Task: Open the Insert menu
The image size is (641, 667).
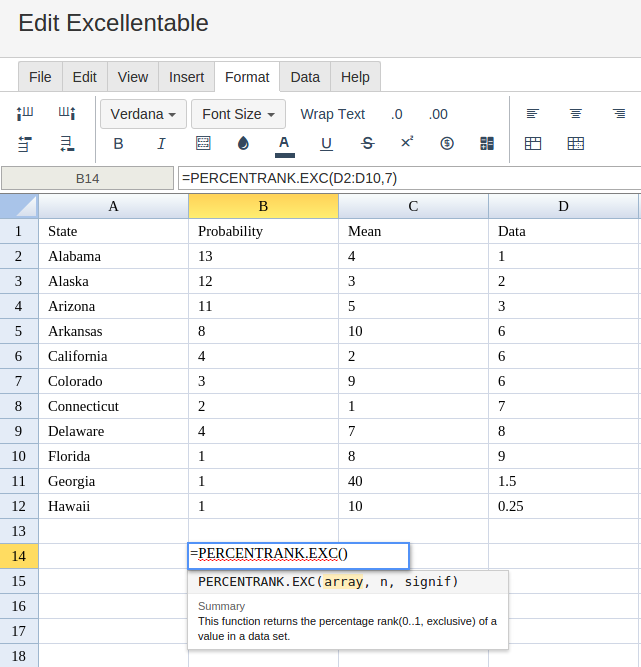Action: (x=186, y=77)
